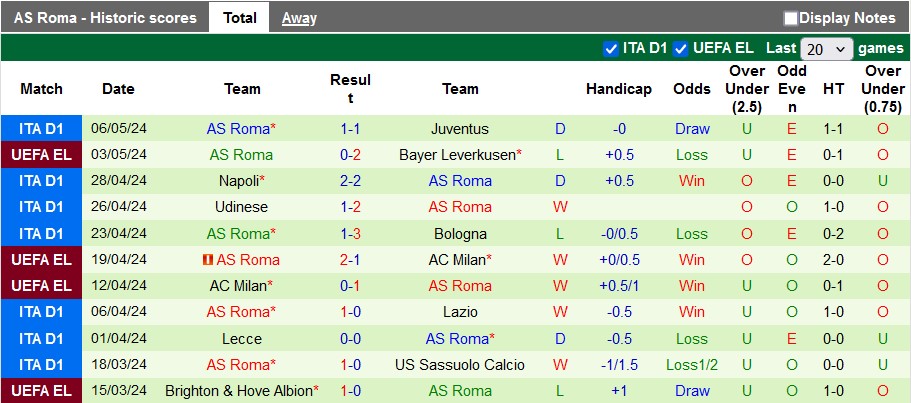Viewport: 911px width, 403px height.
Task: Click the ITA D1 badge for 06/05/24 match
Action: [41, 129]
